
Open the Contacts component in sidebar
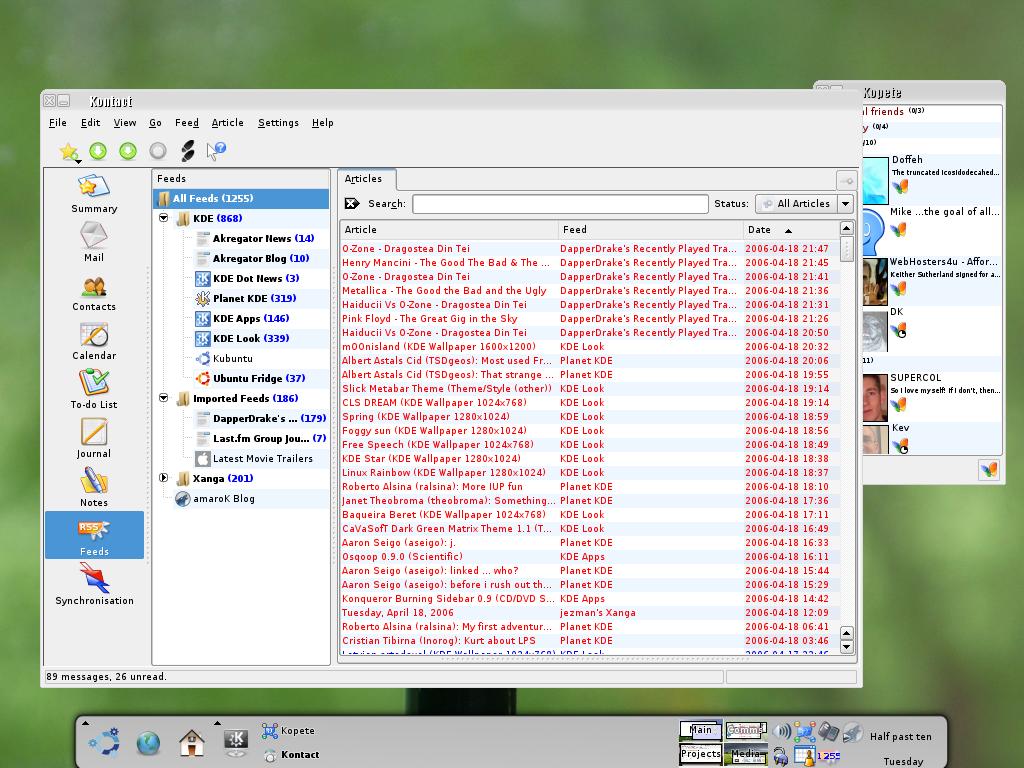click(94, 291)
